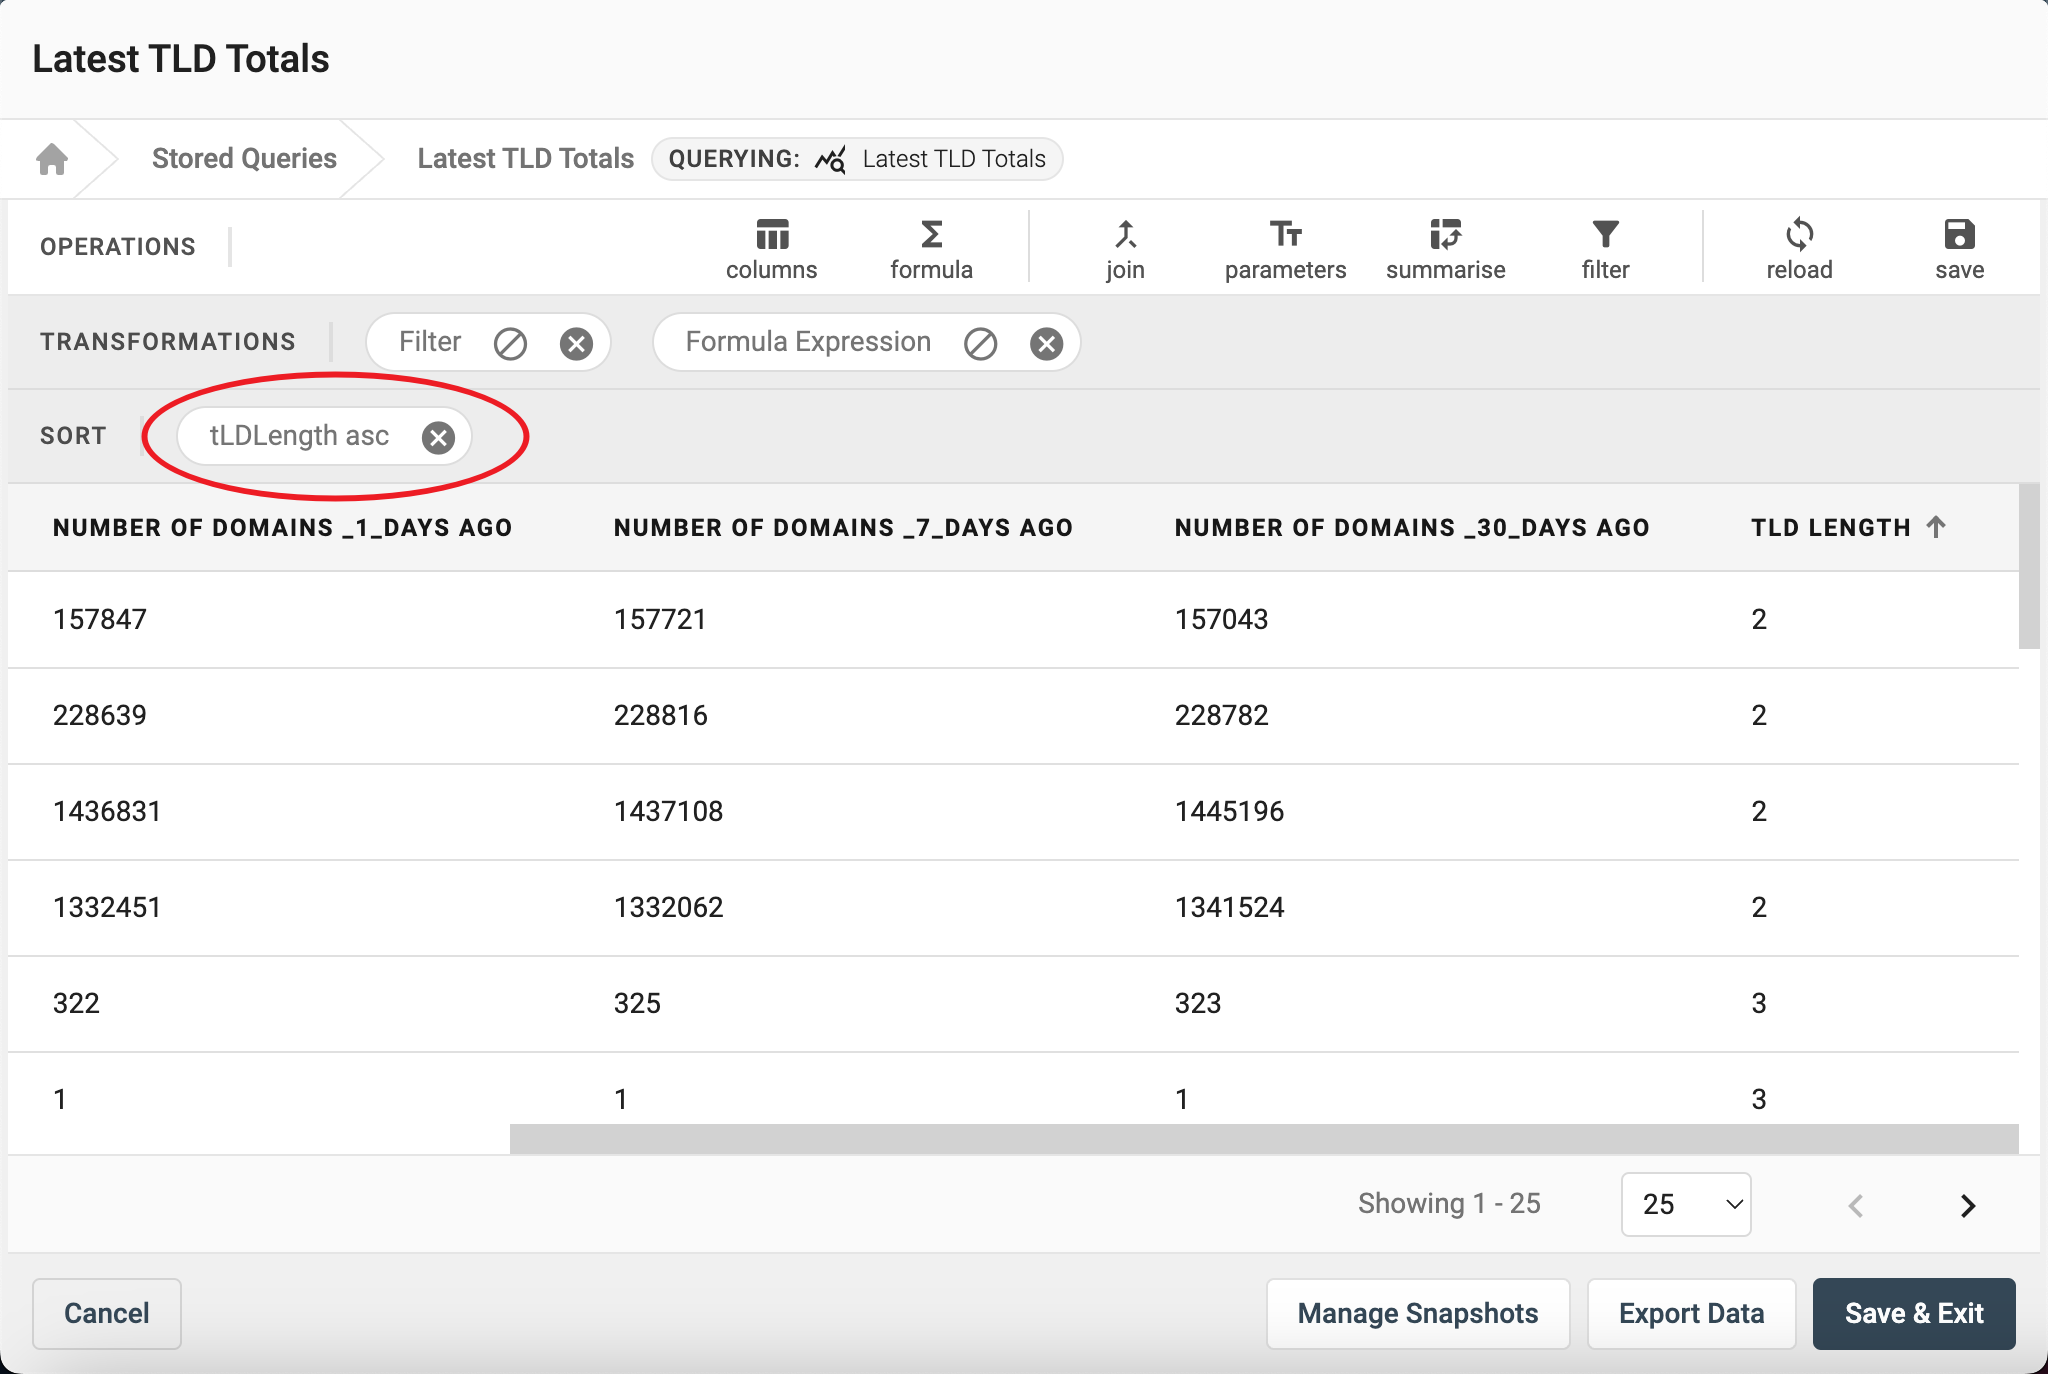Image resolution: width=2048 pixels, height=1374 pixels.
Task: Disable the Filter transformation
Action: [x=510, y=344]
